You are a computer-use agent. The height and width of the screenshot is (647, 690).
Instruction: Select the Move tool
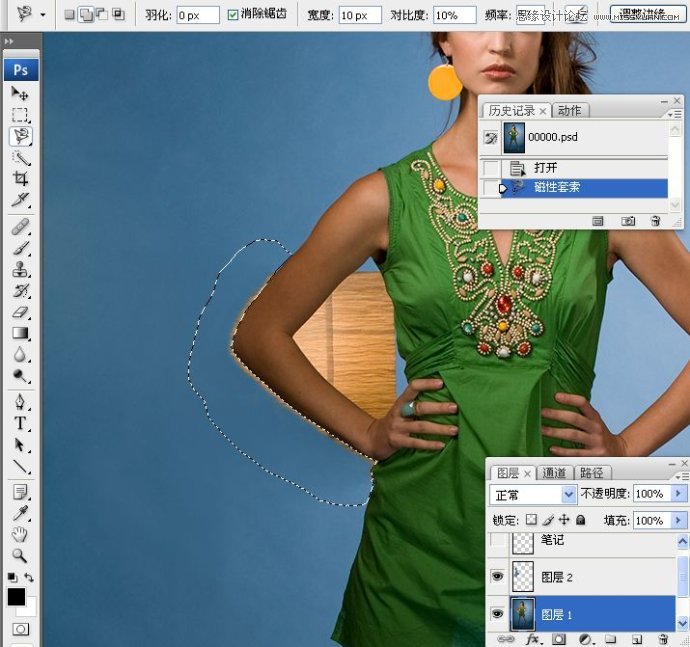click(19, 93)
